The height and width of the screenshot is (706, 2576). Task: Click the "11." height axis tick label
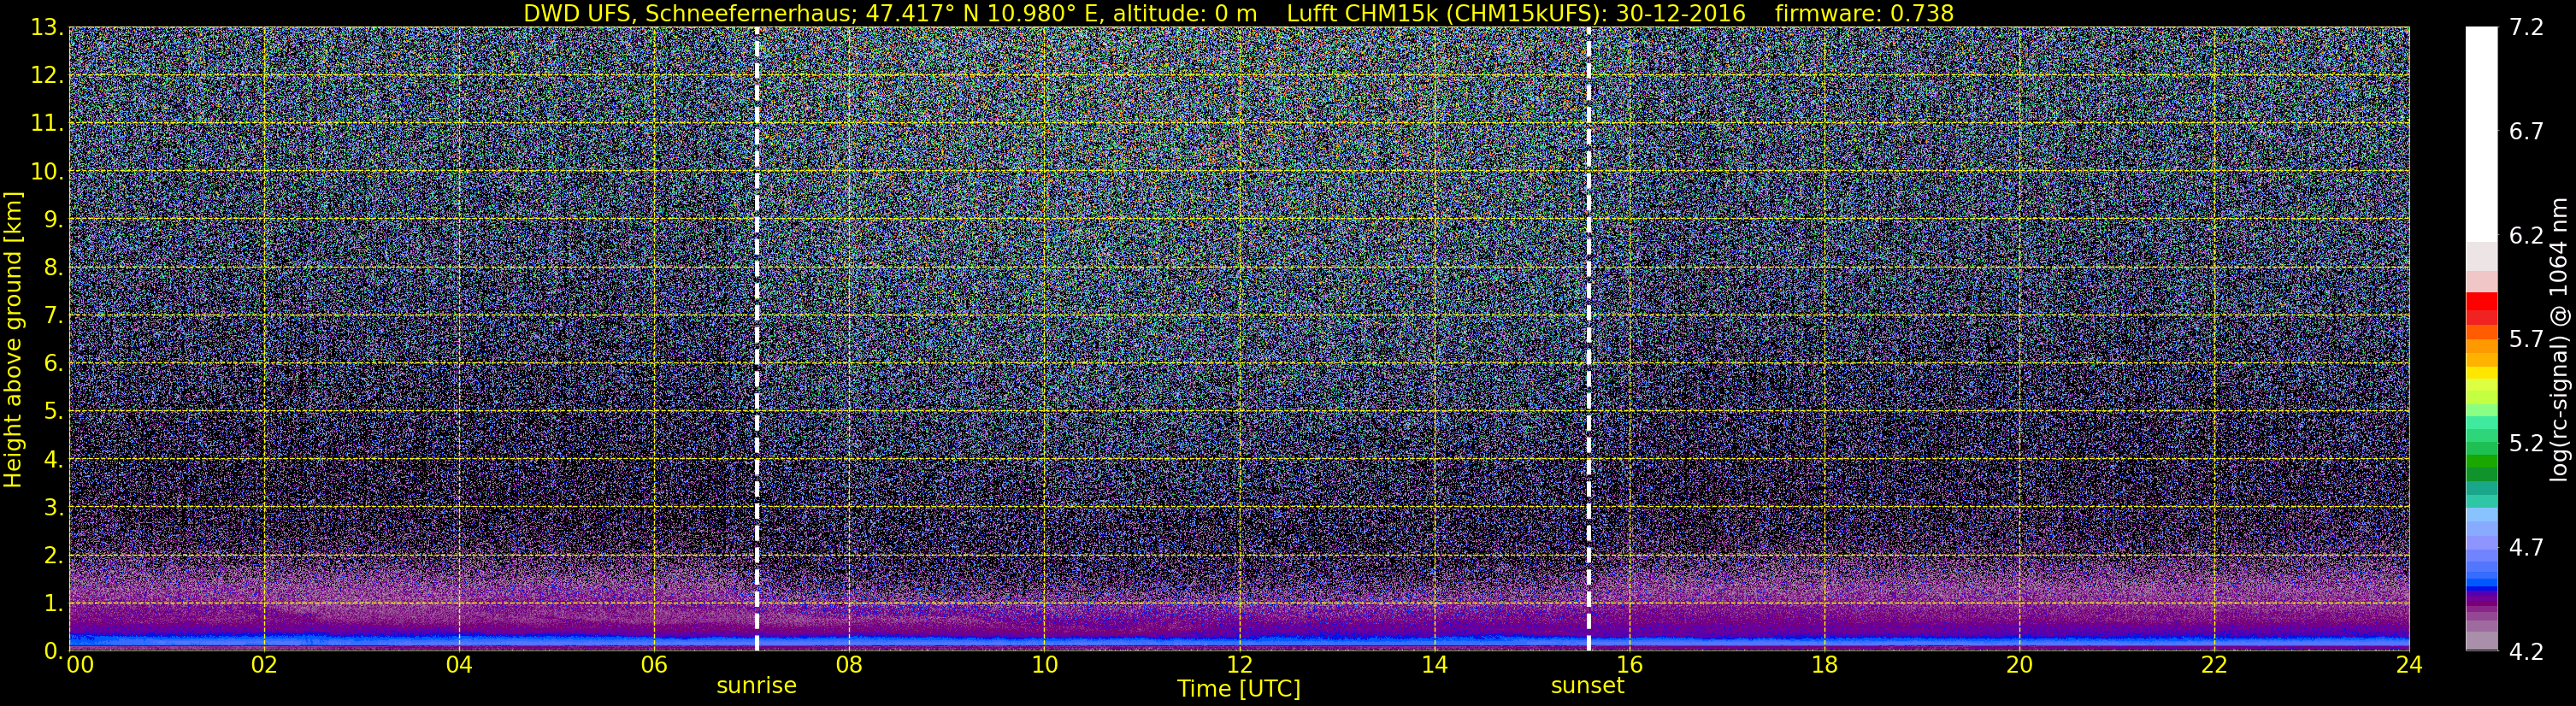48,124
